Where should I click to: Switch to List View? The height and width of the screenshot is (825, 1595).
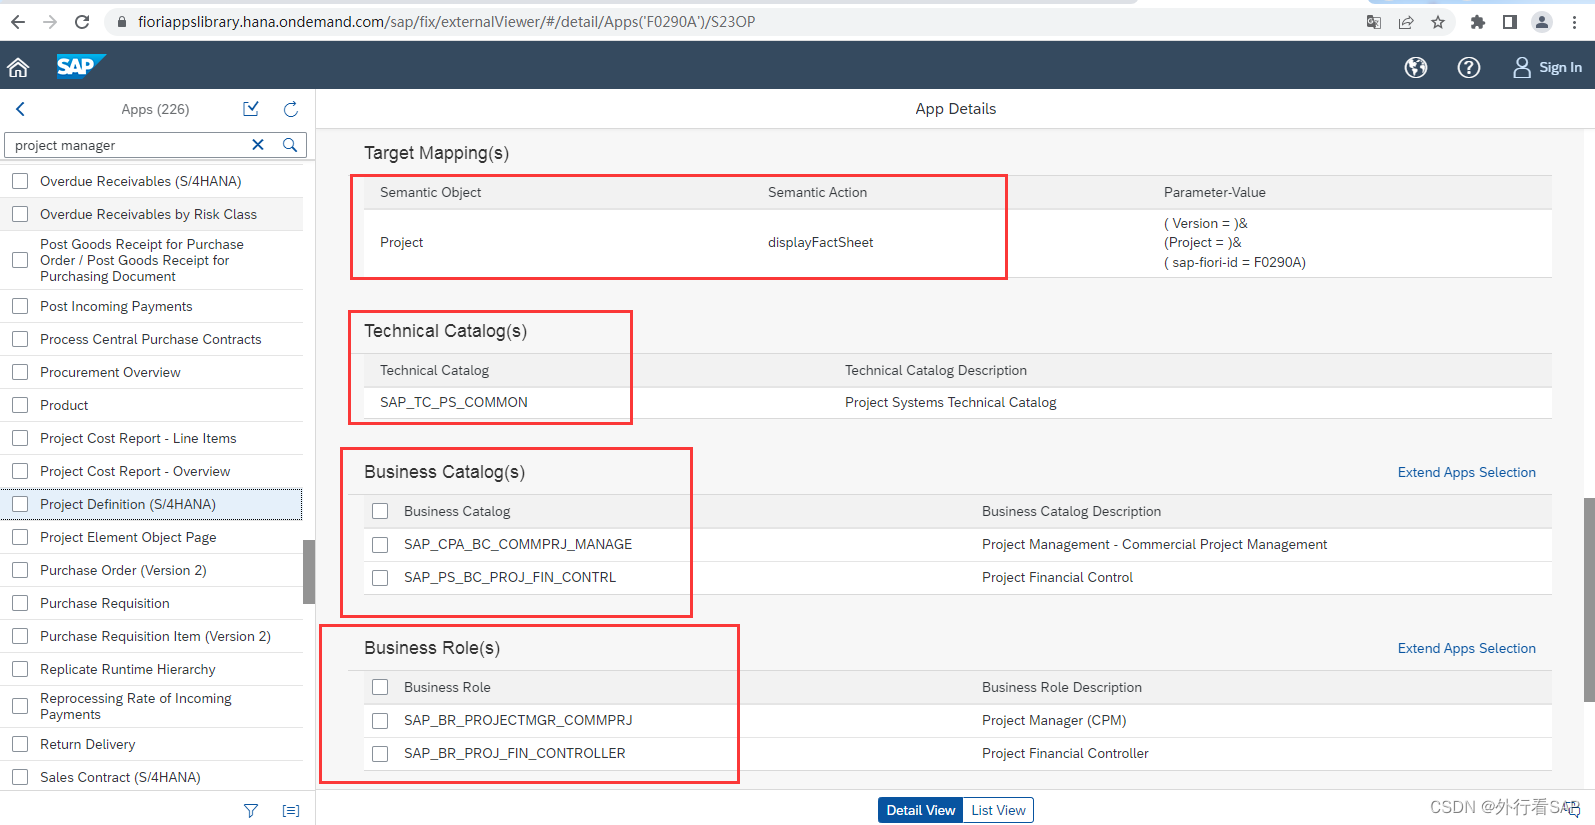tap(998, 810)
